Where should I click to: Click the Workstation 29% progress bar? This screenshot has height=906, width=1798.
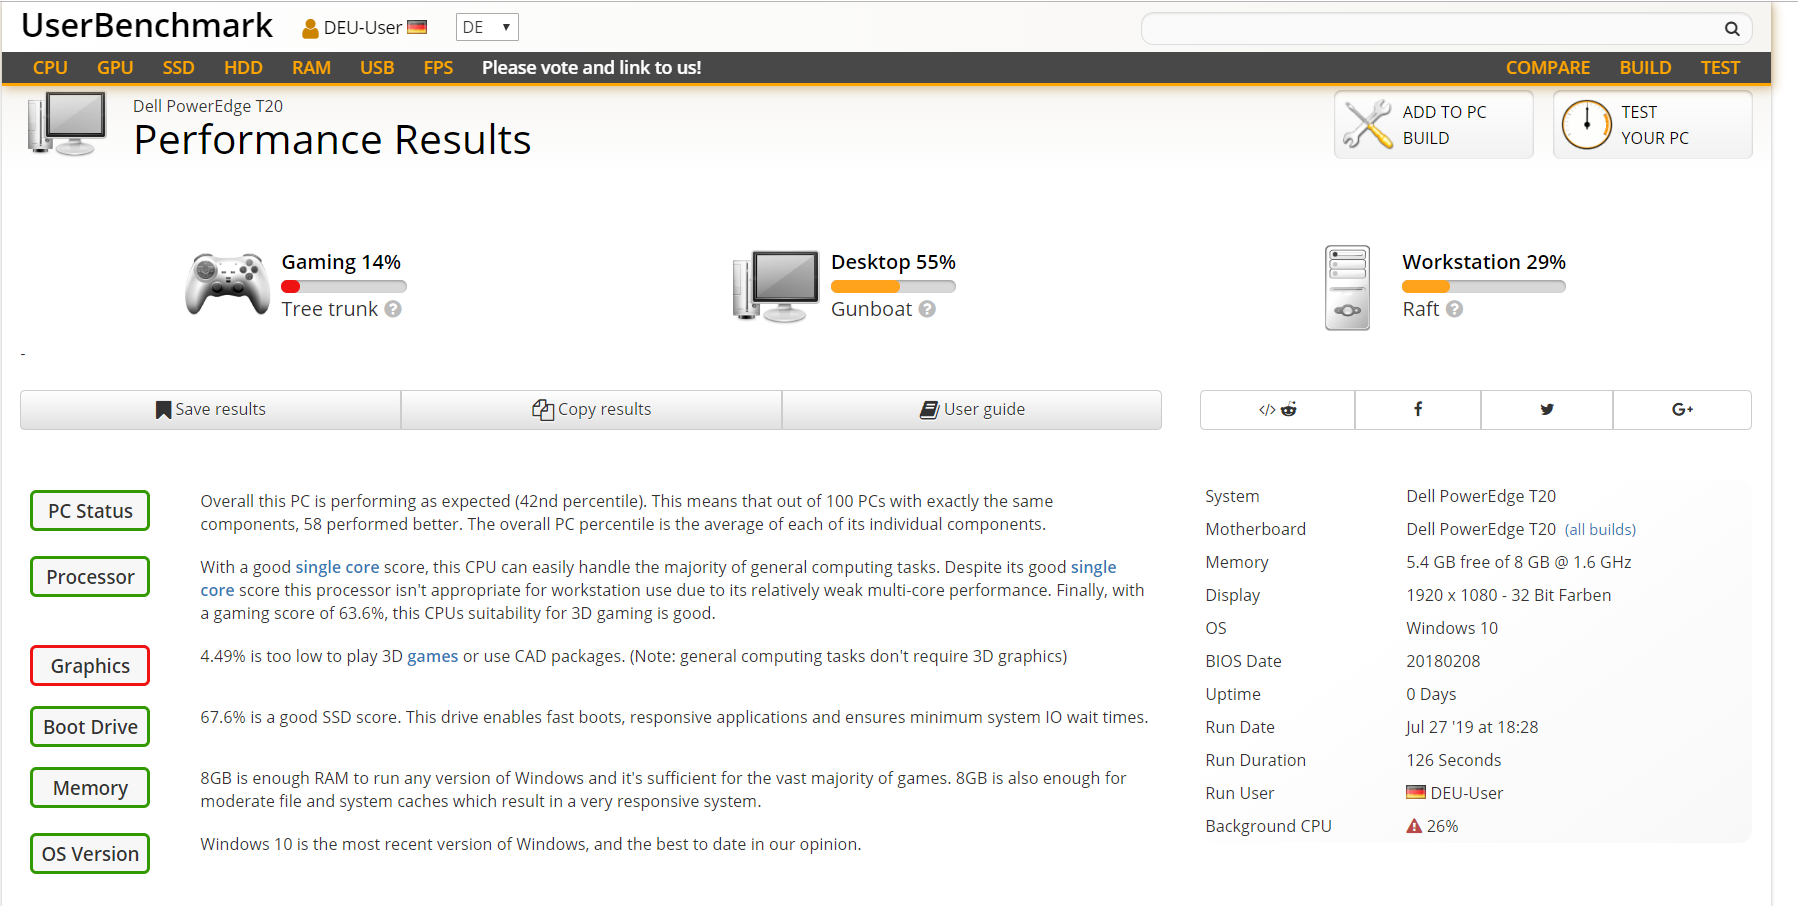point(1483,287)
